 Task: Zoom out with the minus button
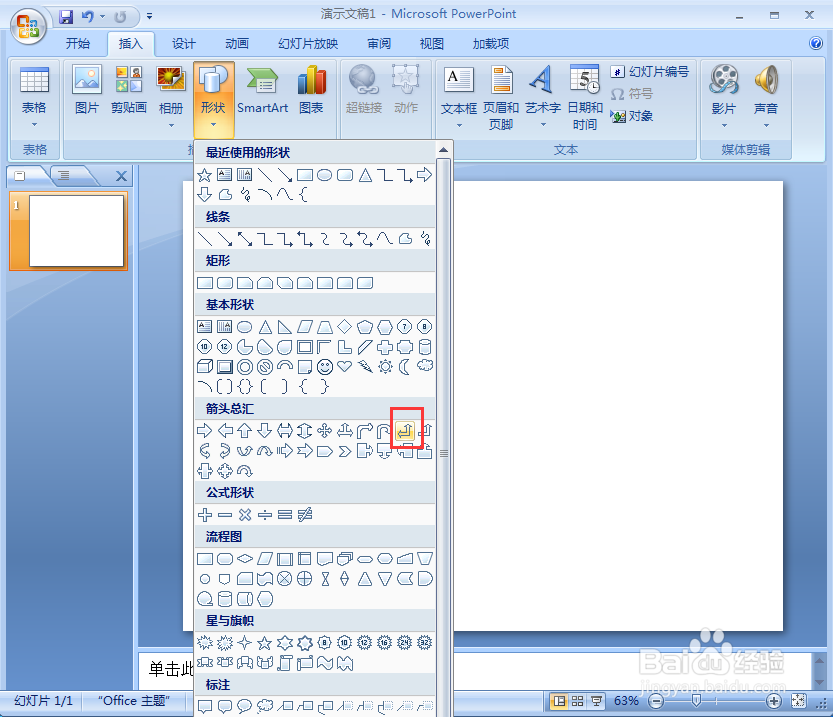(x=657, y=702)
